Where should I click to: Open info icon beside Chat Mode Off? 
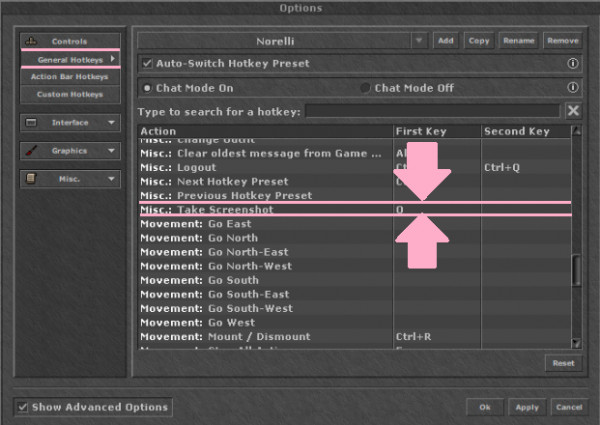tap(572, 88)
